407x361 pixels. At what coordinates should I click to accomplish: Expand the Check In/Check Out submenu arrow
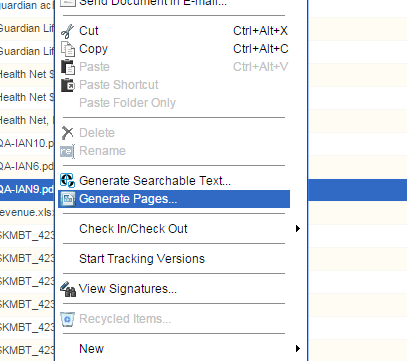tap(298, 229)
